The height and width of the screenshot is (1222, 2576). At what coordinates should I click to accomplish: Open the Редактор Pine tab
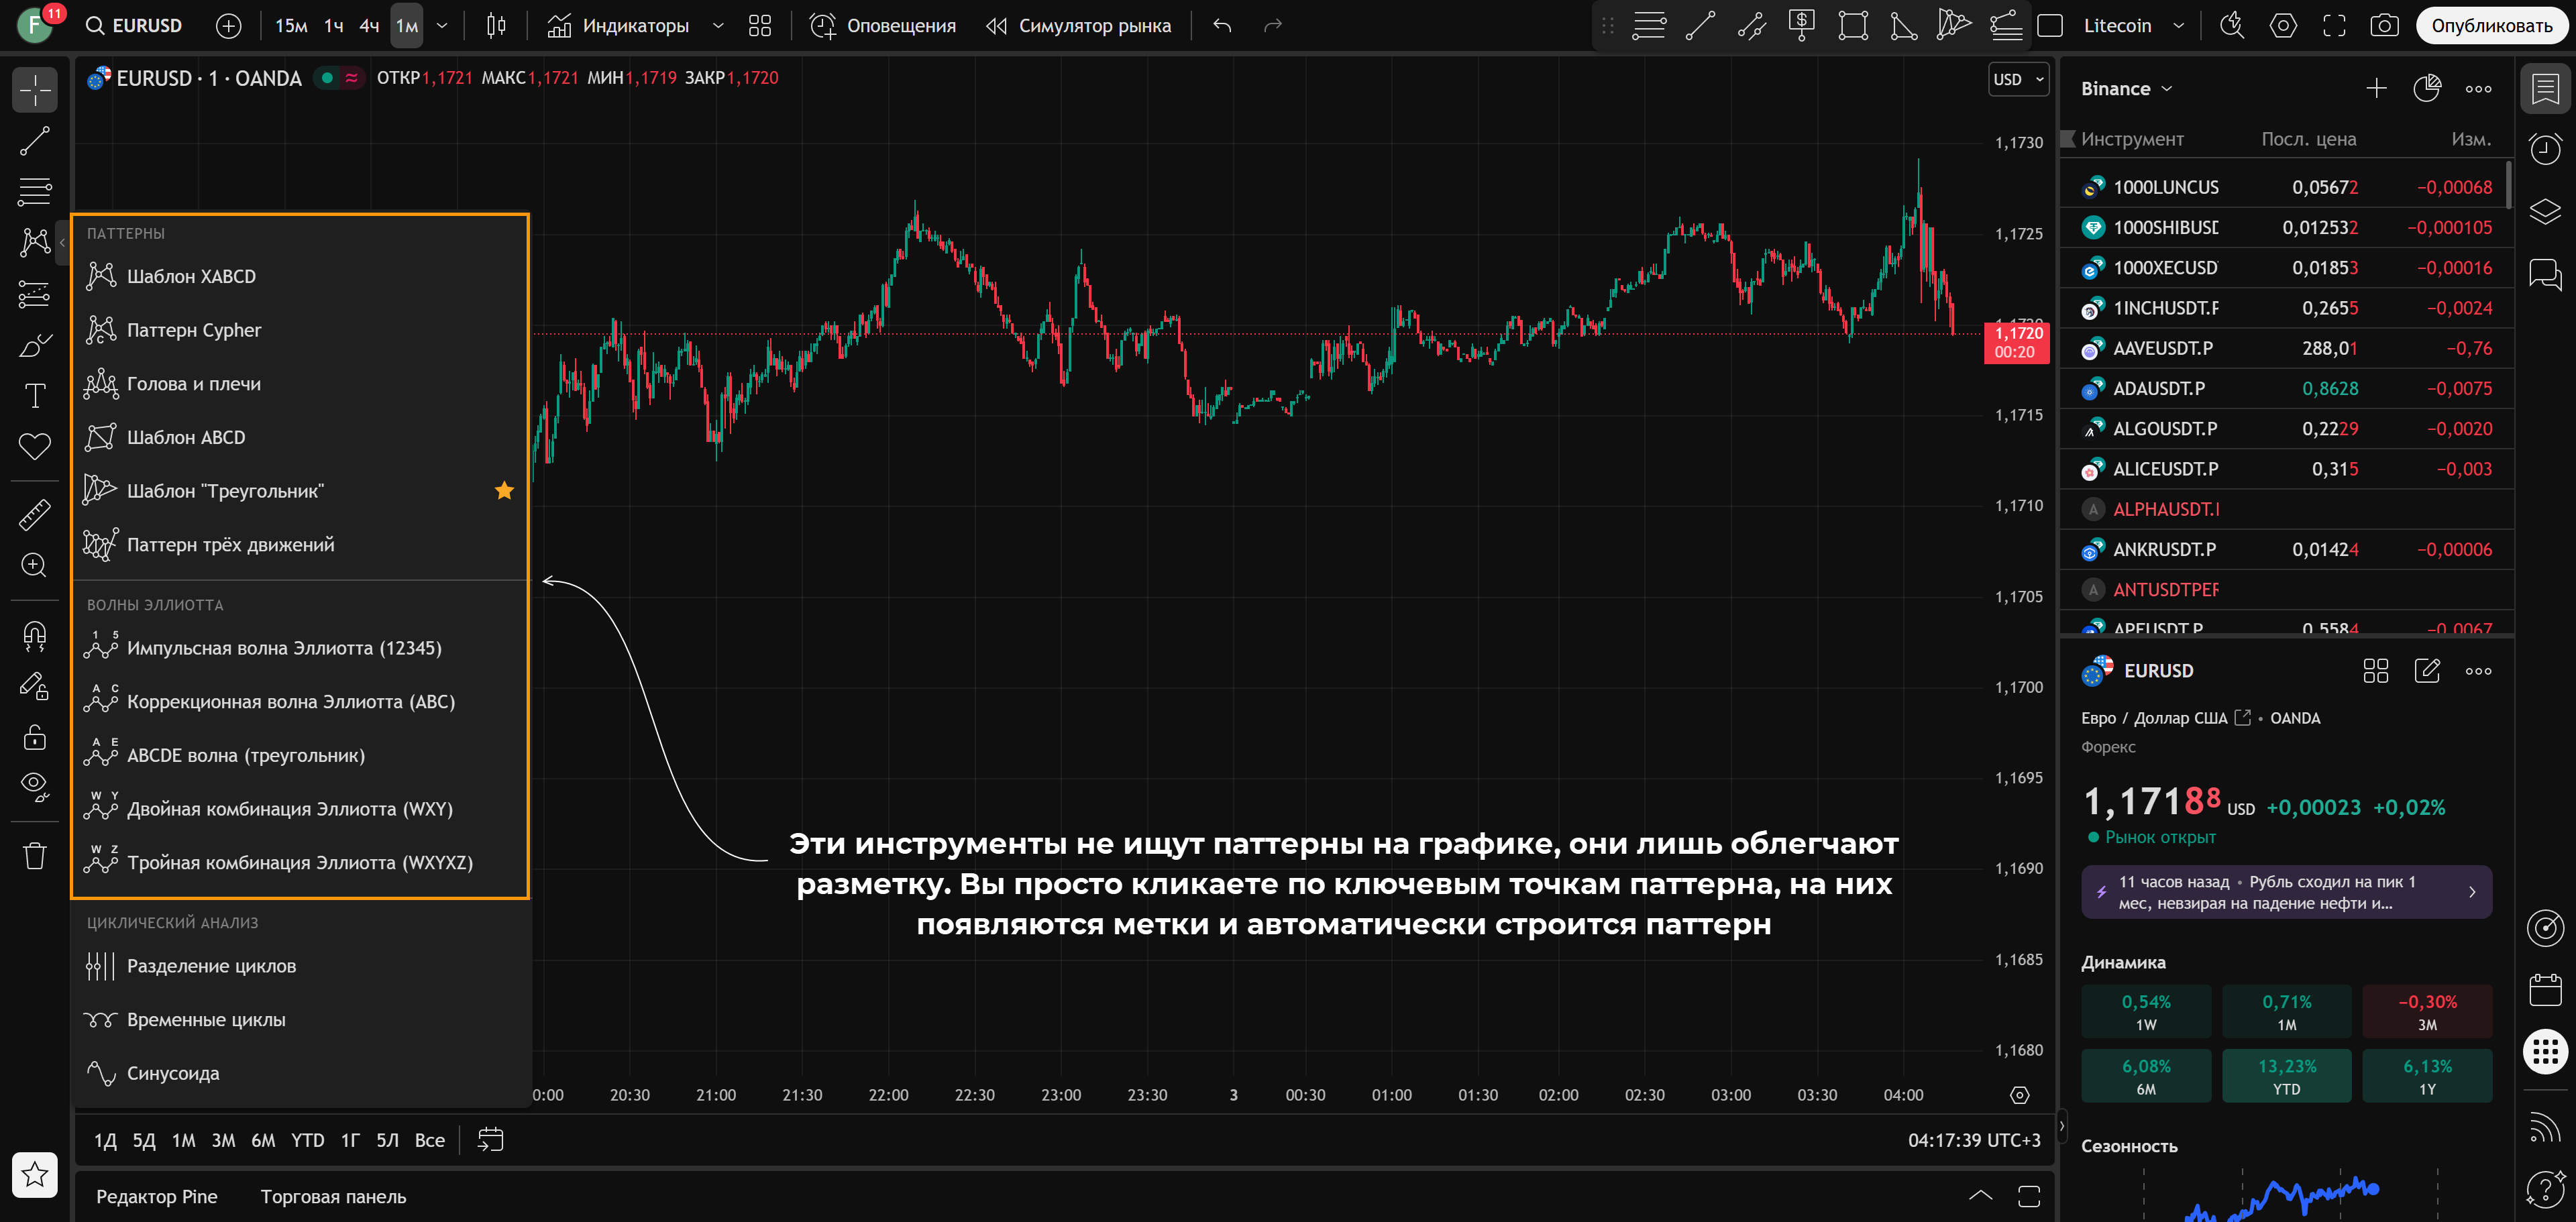[x=156, y=1197]
